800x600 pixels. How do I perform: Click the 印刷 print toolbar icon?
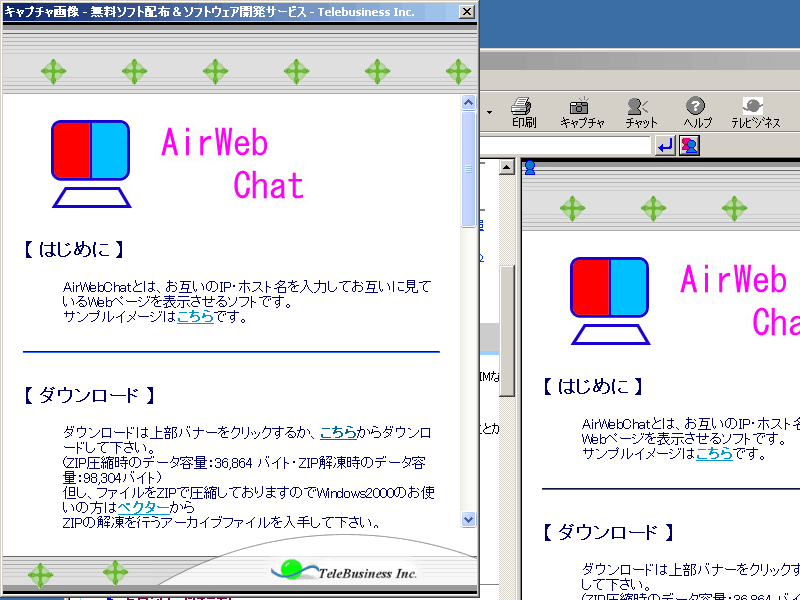[523, 112]
